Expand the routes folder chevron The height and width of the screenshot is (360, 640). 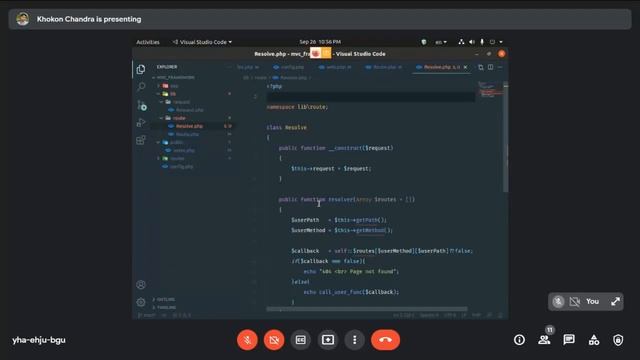tap(158, 158)
